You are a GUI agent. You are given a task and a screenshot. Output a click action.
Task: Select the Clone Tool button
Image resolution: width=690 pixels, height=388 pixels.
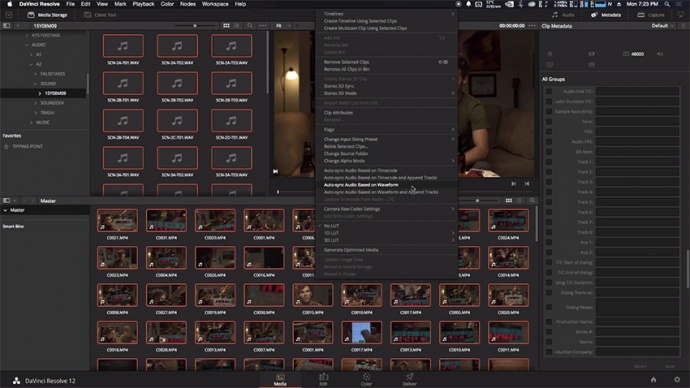coord(100,15)
